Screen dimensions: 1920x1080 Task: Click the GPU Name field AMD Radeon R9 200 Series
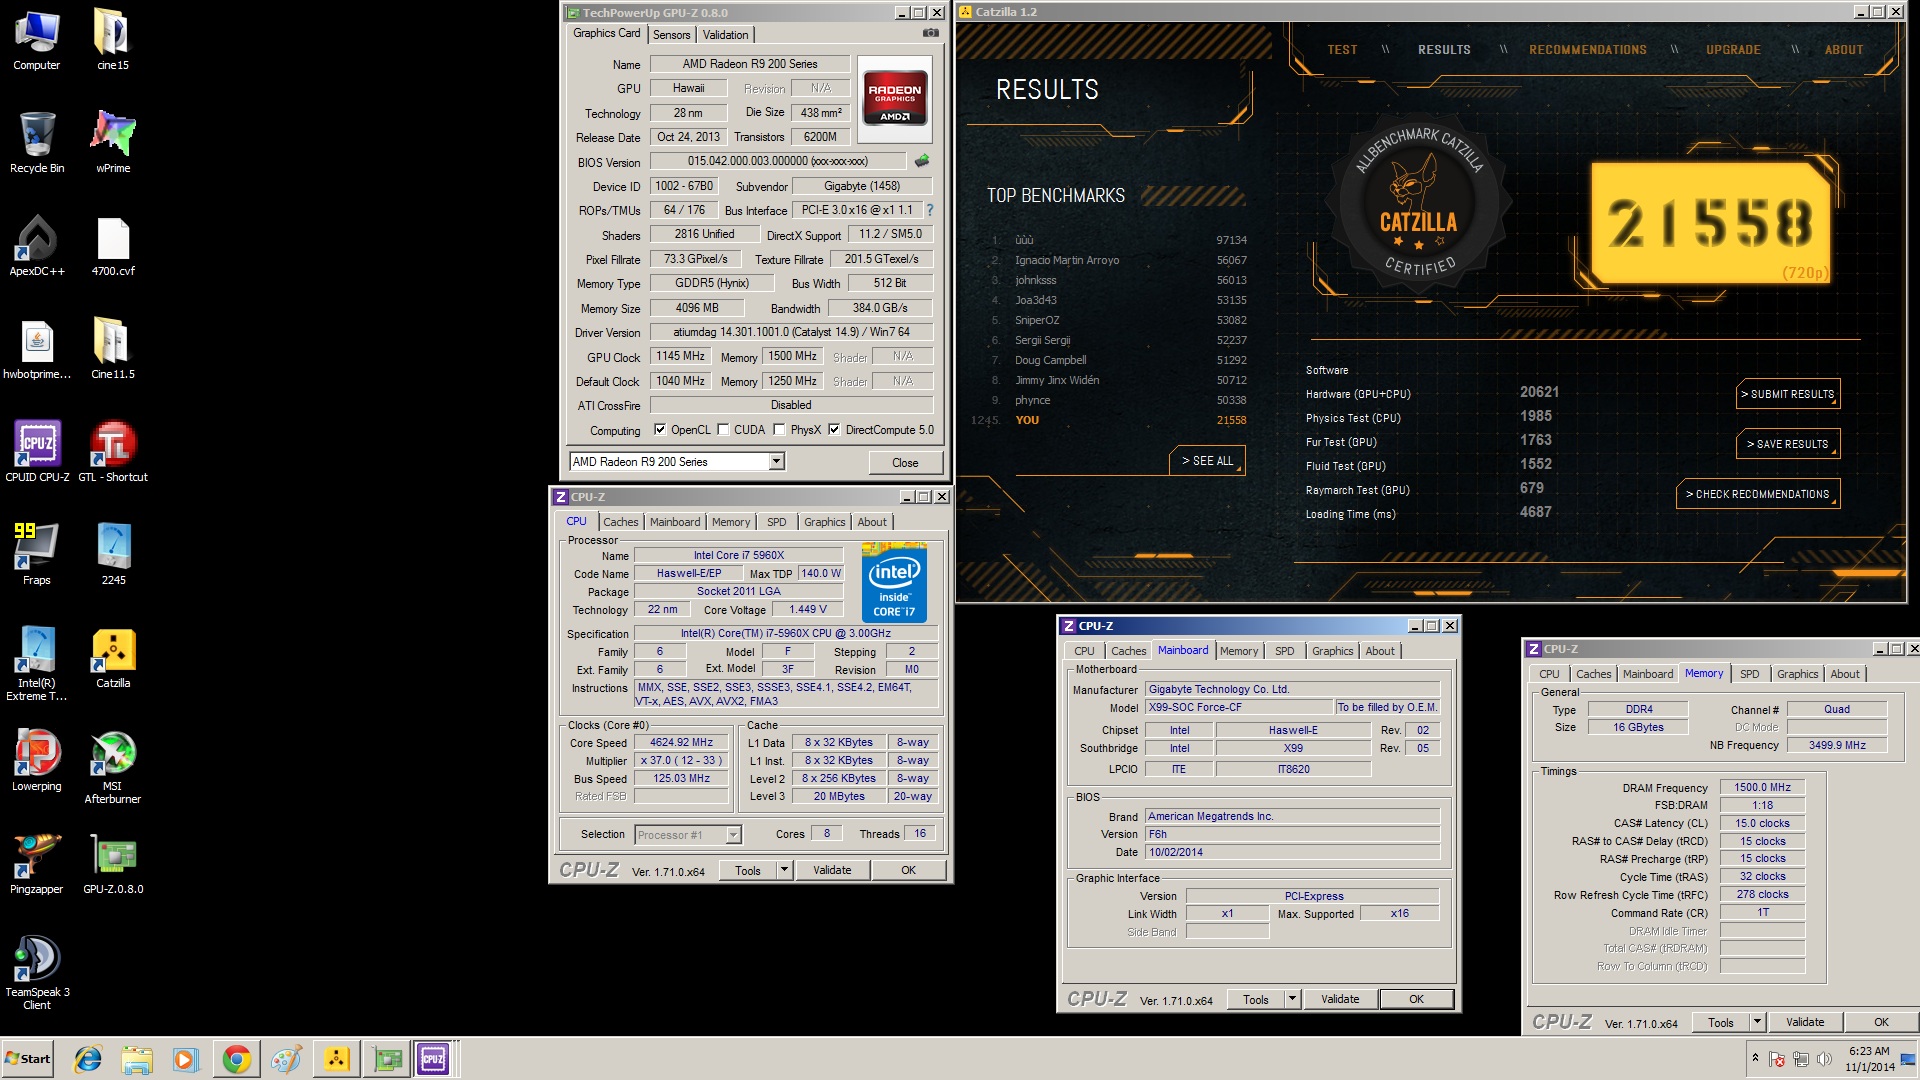coord(750,64)
